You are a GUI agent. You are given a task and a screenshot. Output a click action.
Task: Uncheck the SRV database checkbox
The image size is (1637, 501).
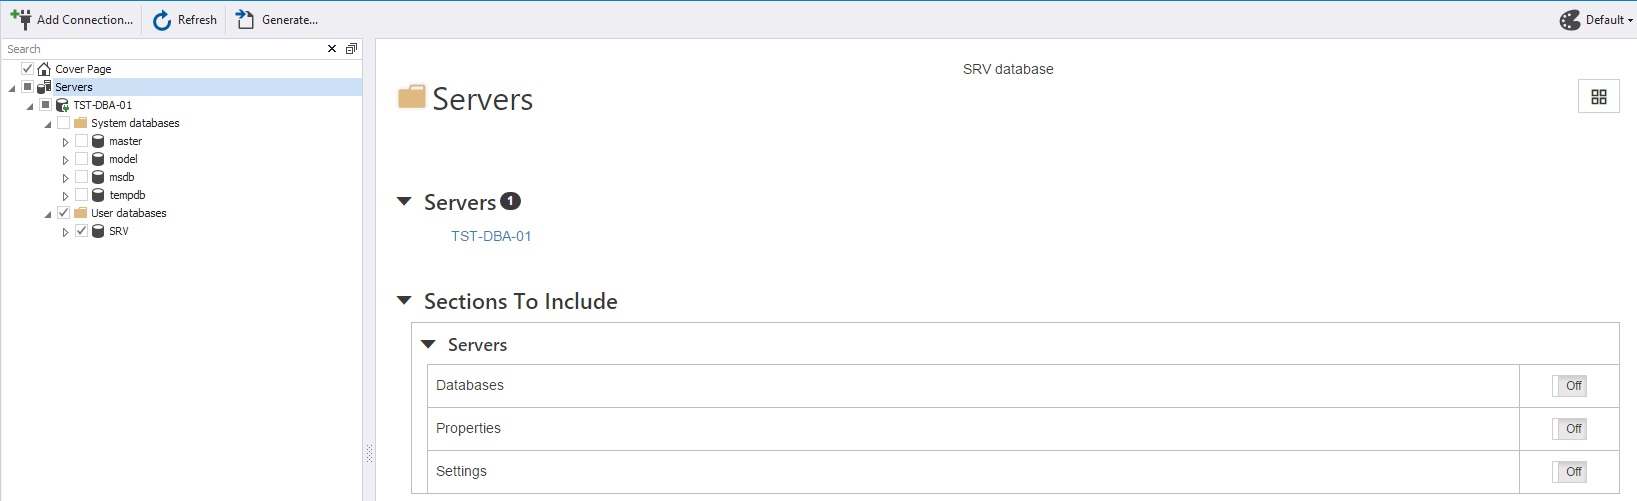click(x=82, y=231)
